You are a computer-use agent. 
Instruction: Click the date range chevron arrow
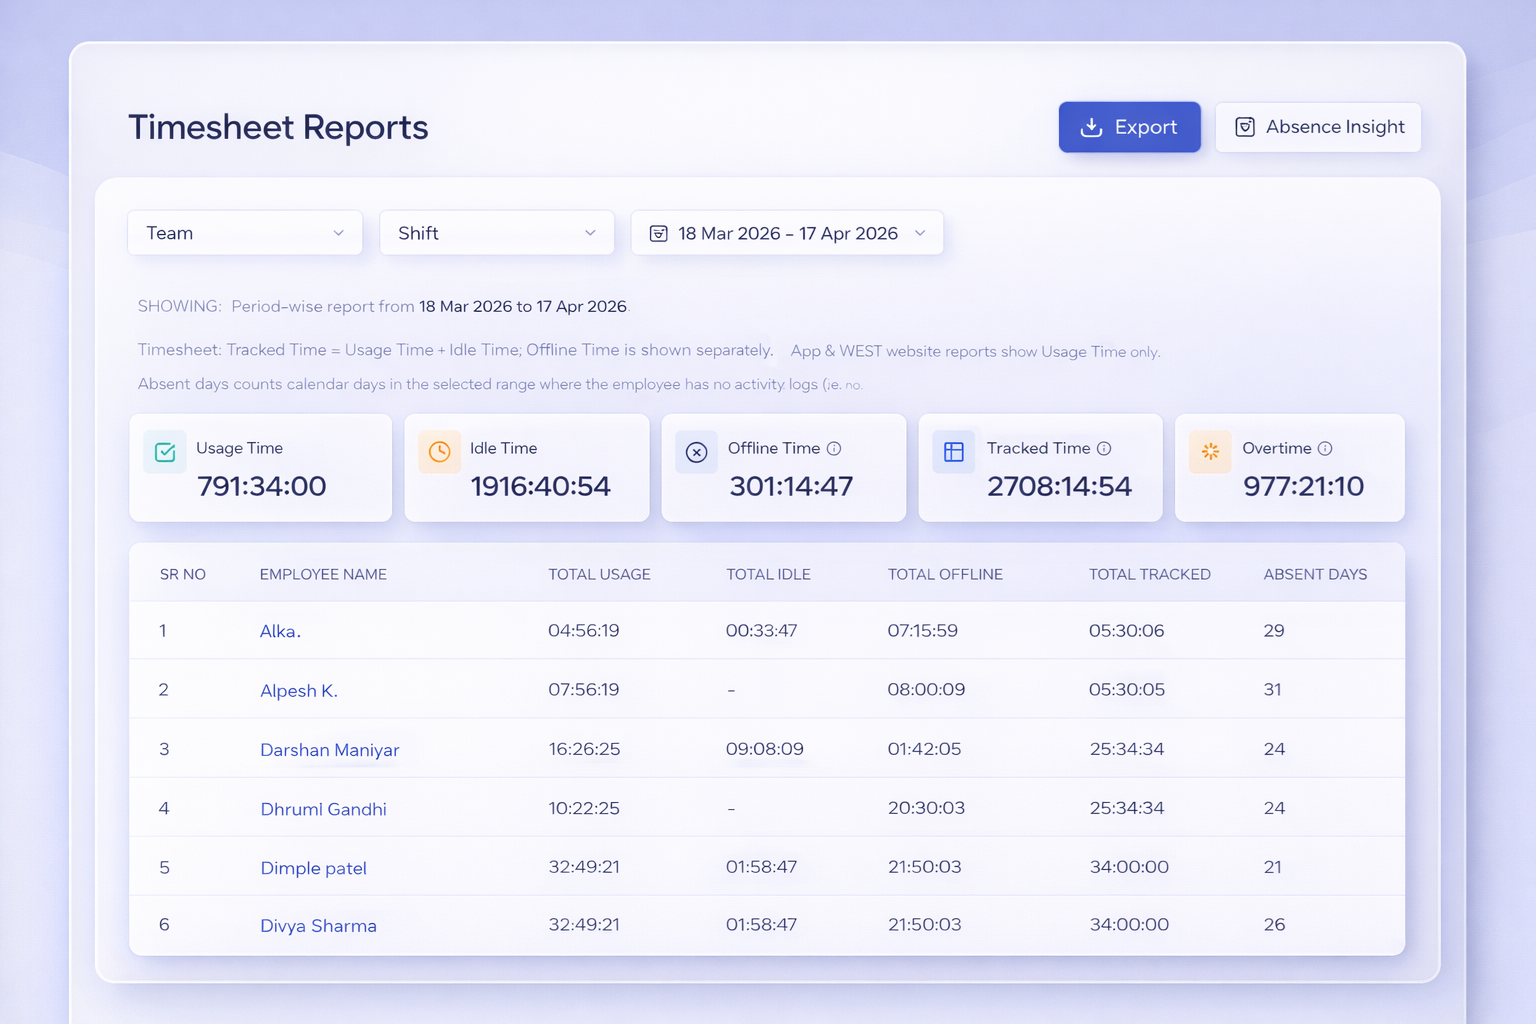tap(920, 233)
